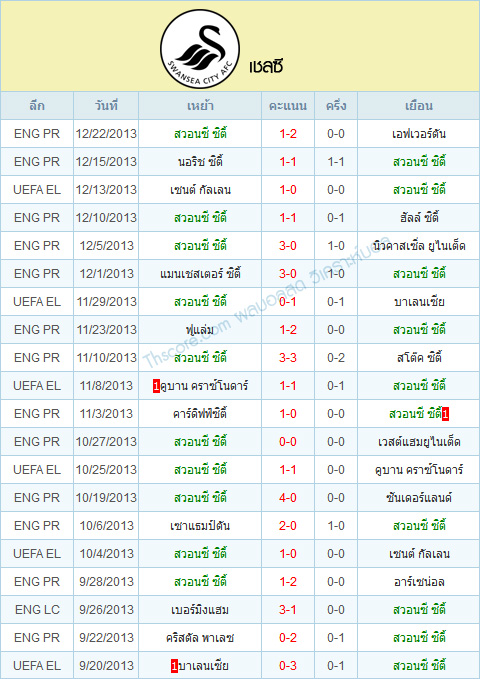
Task: Open away team นิวคาสเซิ่ล ยูไนเต็ด
Action: [x=419, y=246]
